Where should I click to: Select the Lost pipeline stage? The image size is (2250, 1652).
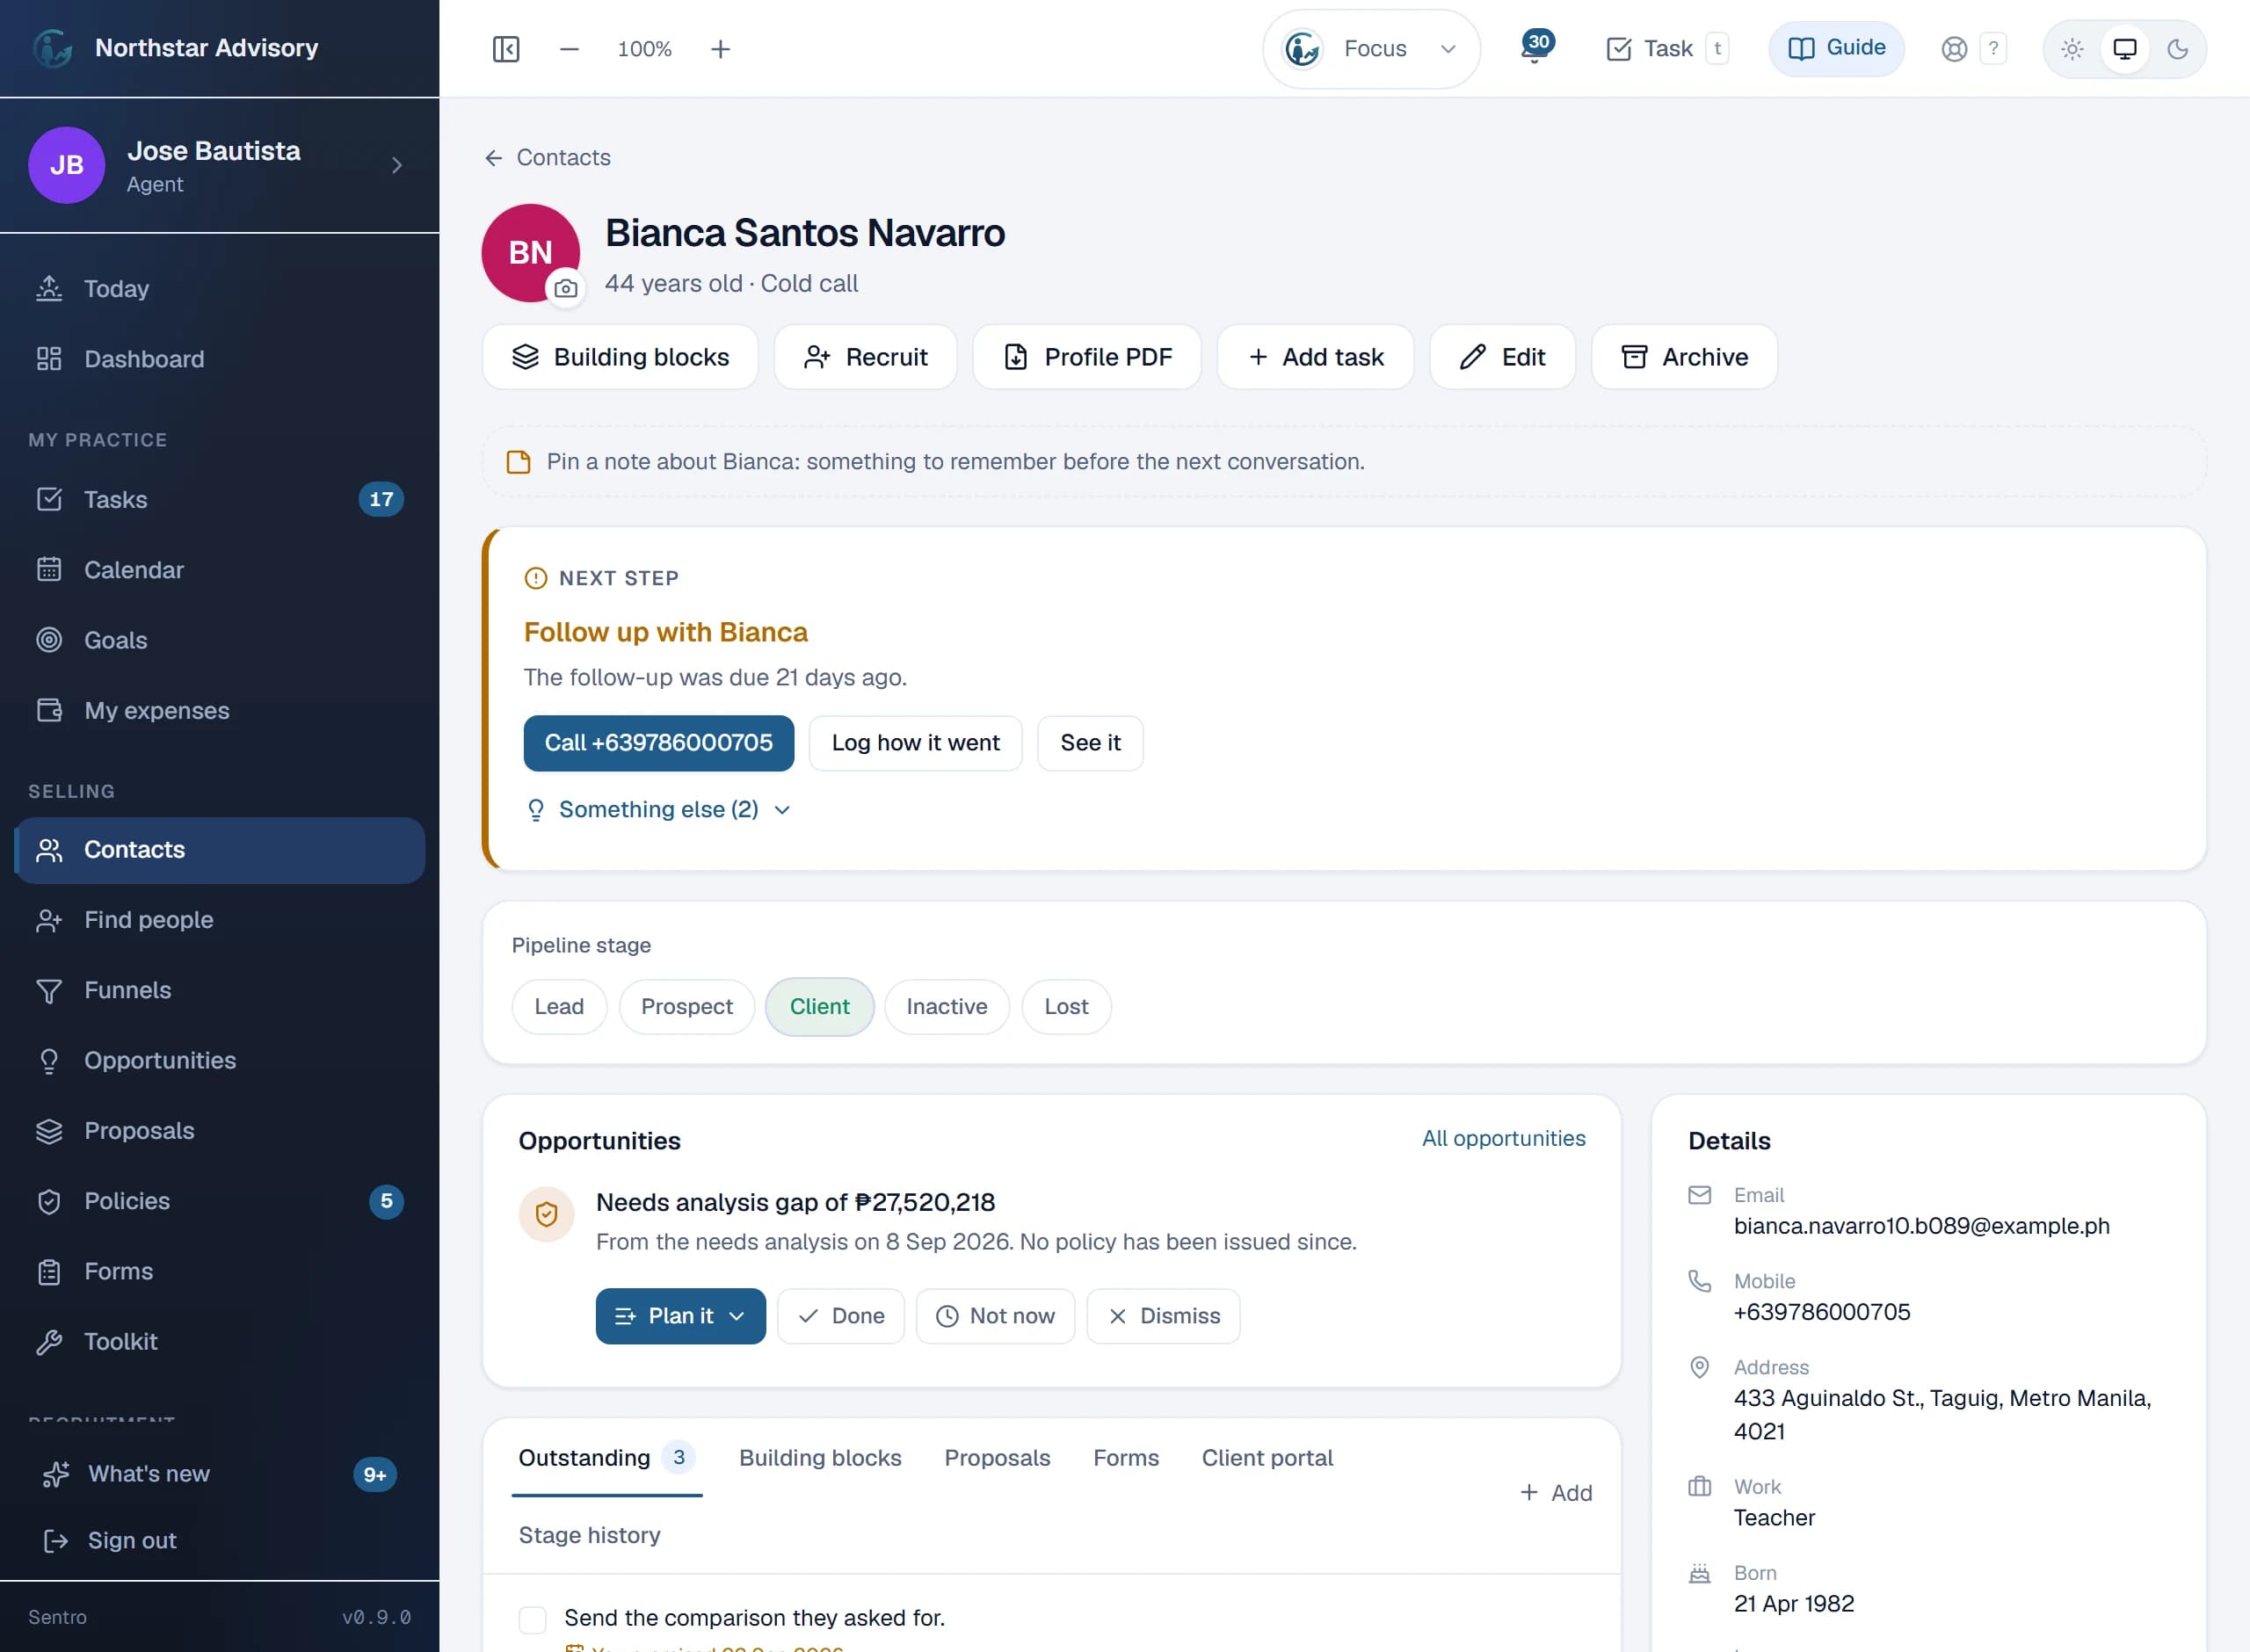tap(1066, 1006)
